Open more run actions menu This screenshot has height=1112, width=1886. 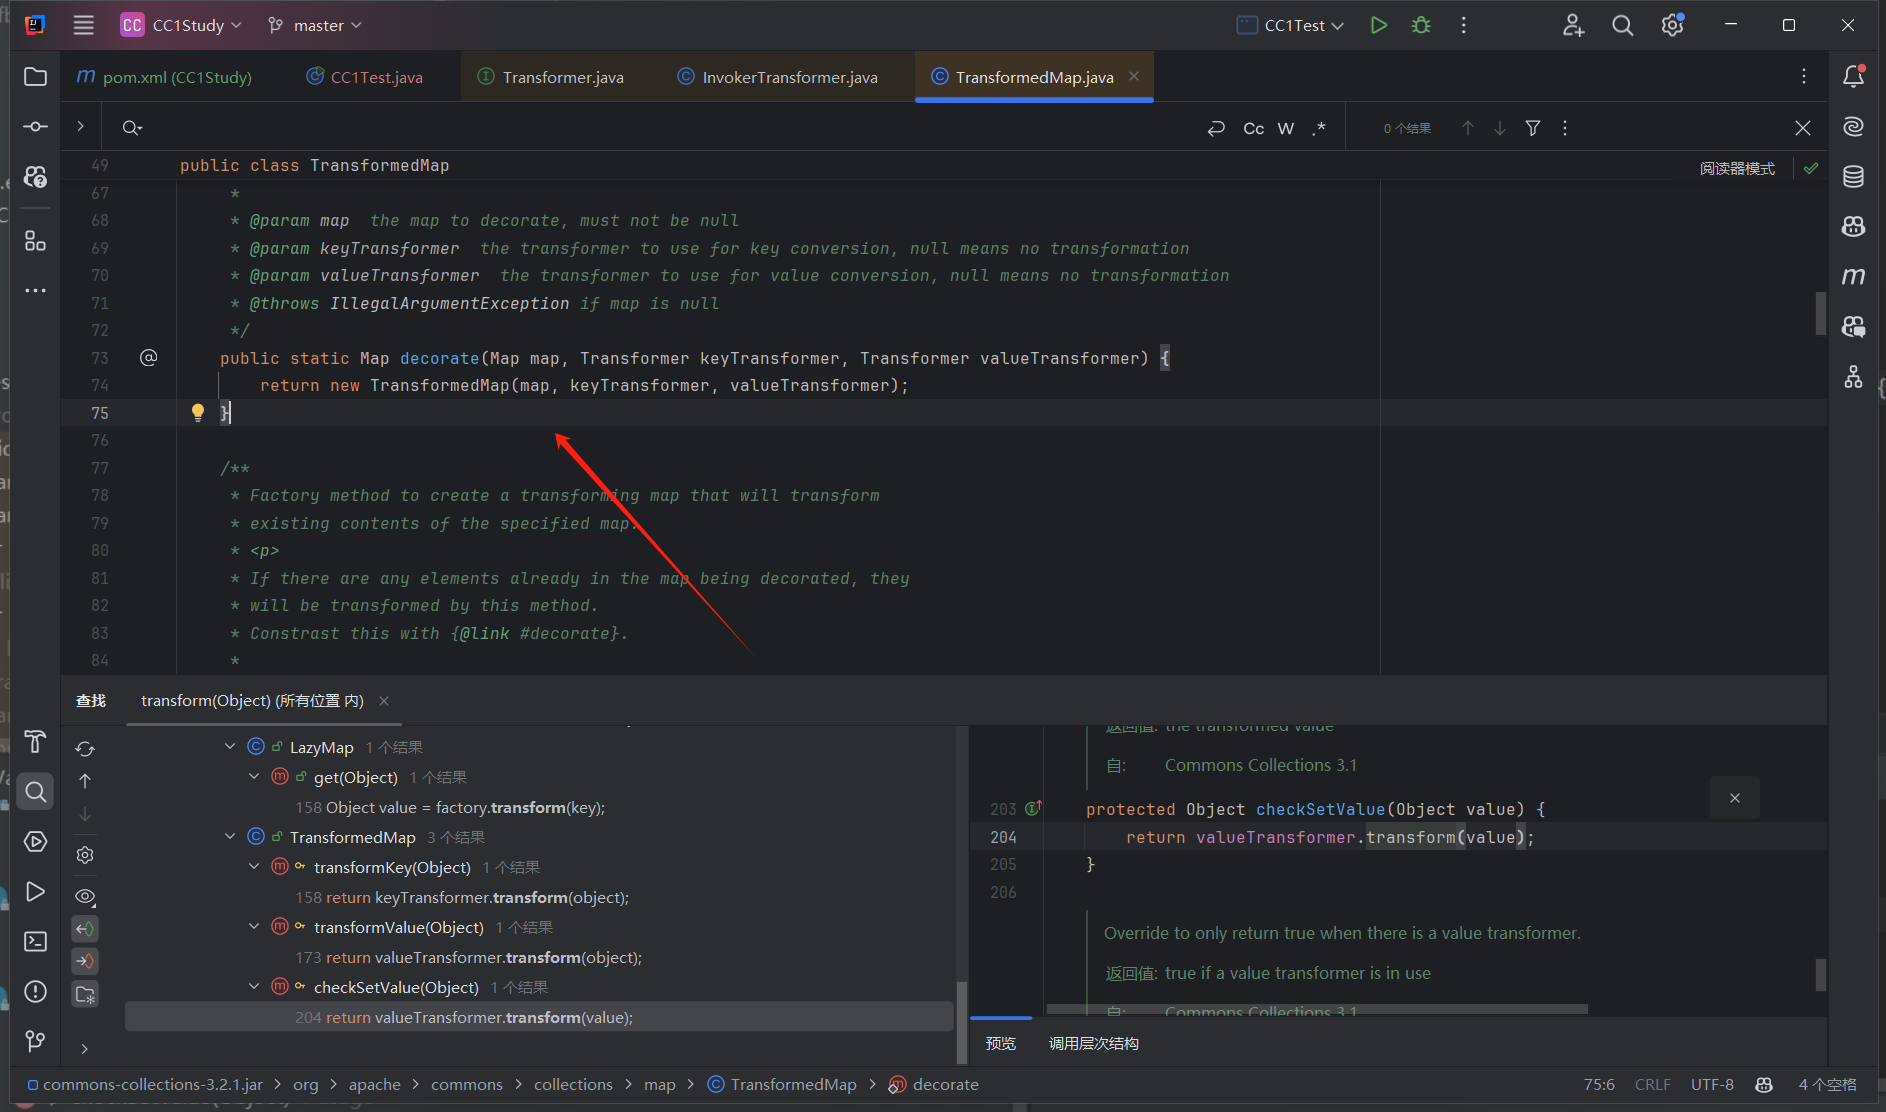(1464, 25)
